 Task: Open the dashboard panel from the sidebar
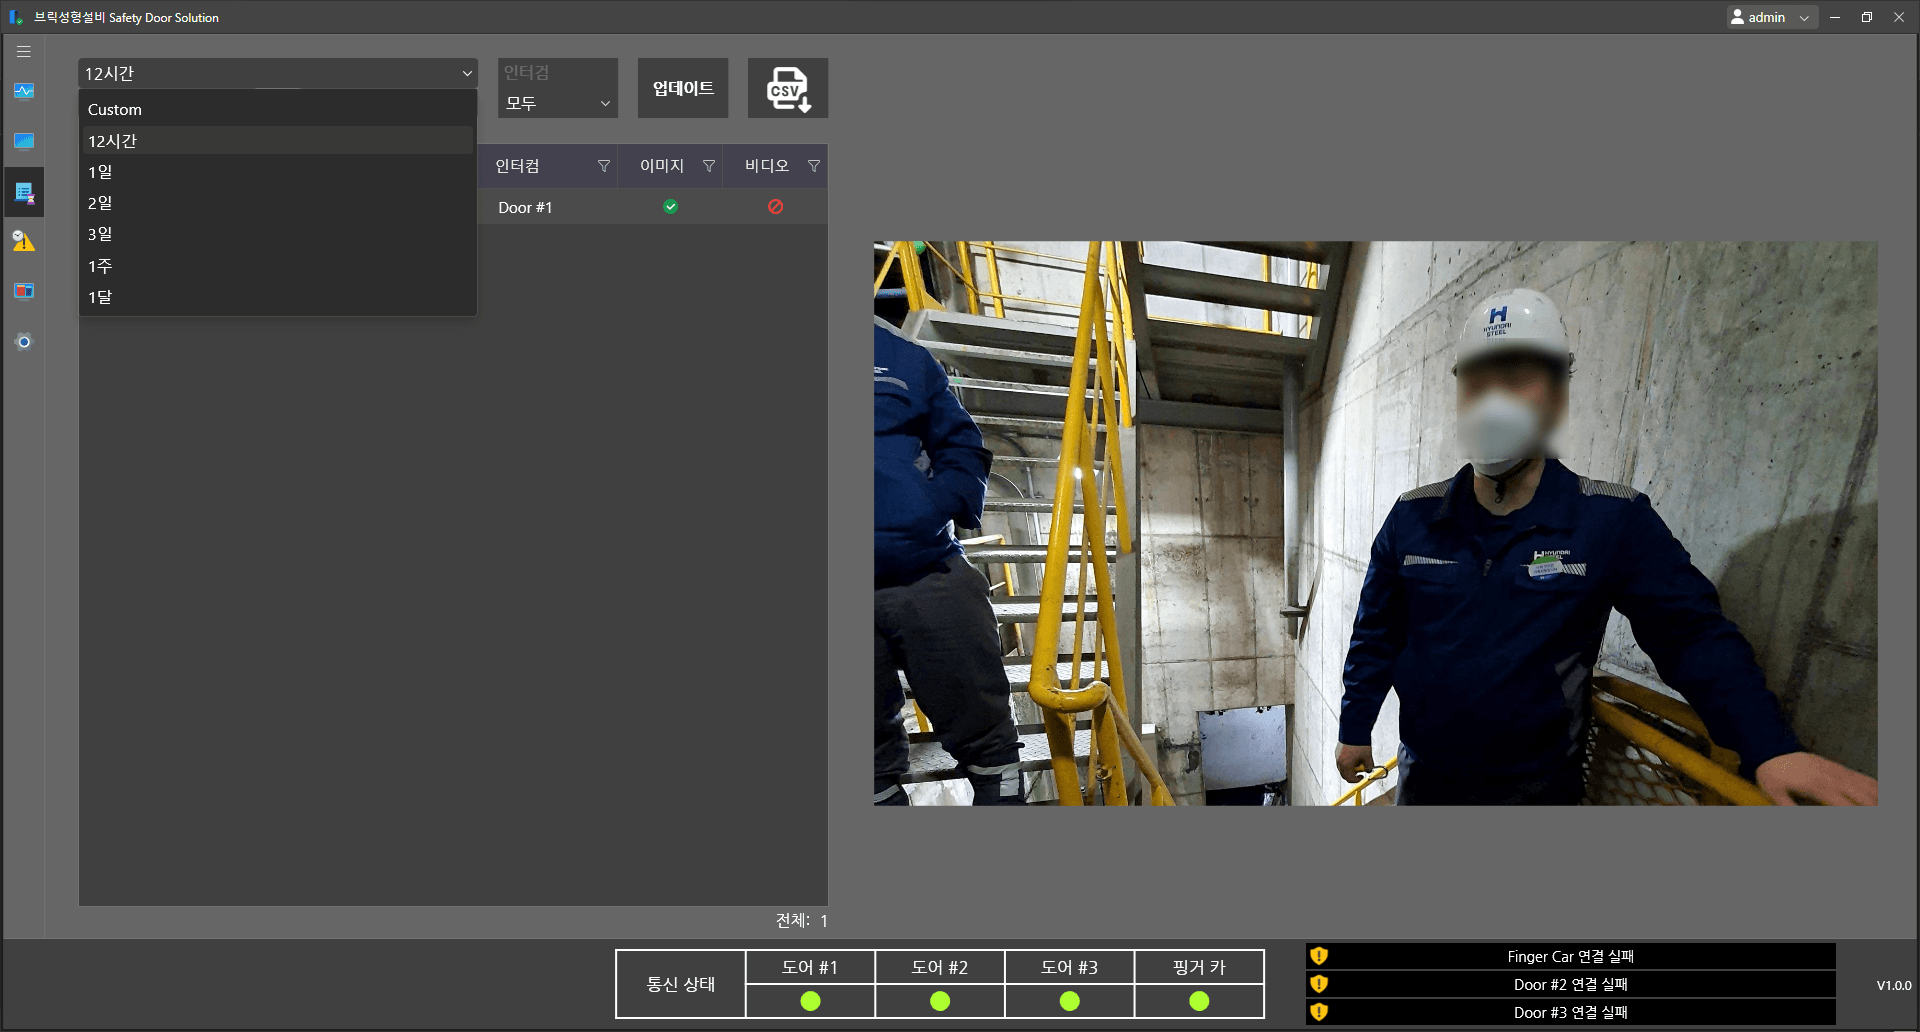23,291
